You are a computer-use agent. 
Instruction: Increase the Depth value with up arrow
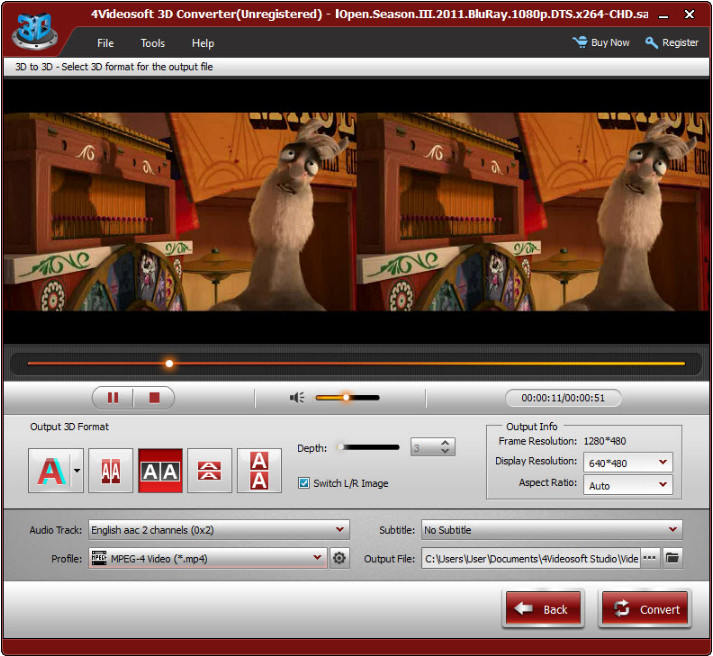[445, 442]
